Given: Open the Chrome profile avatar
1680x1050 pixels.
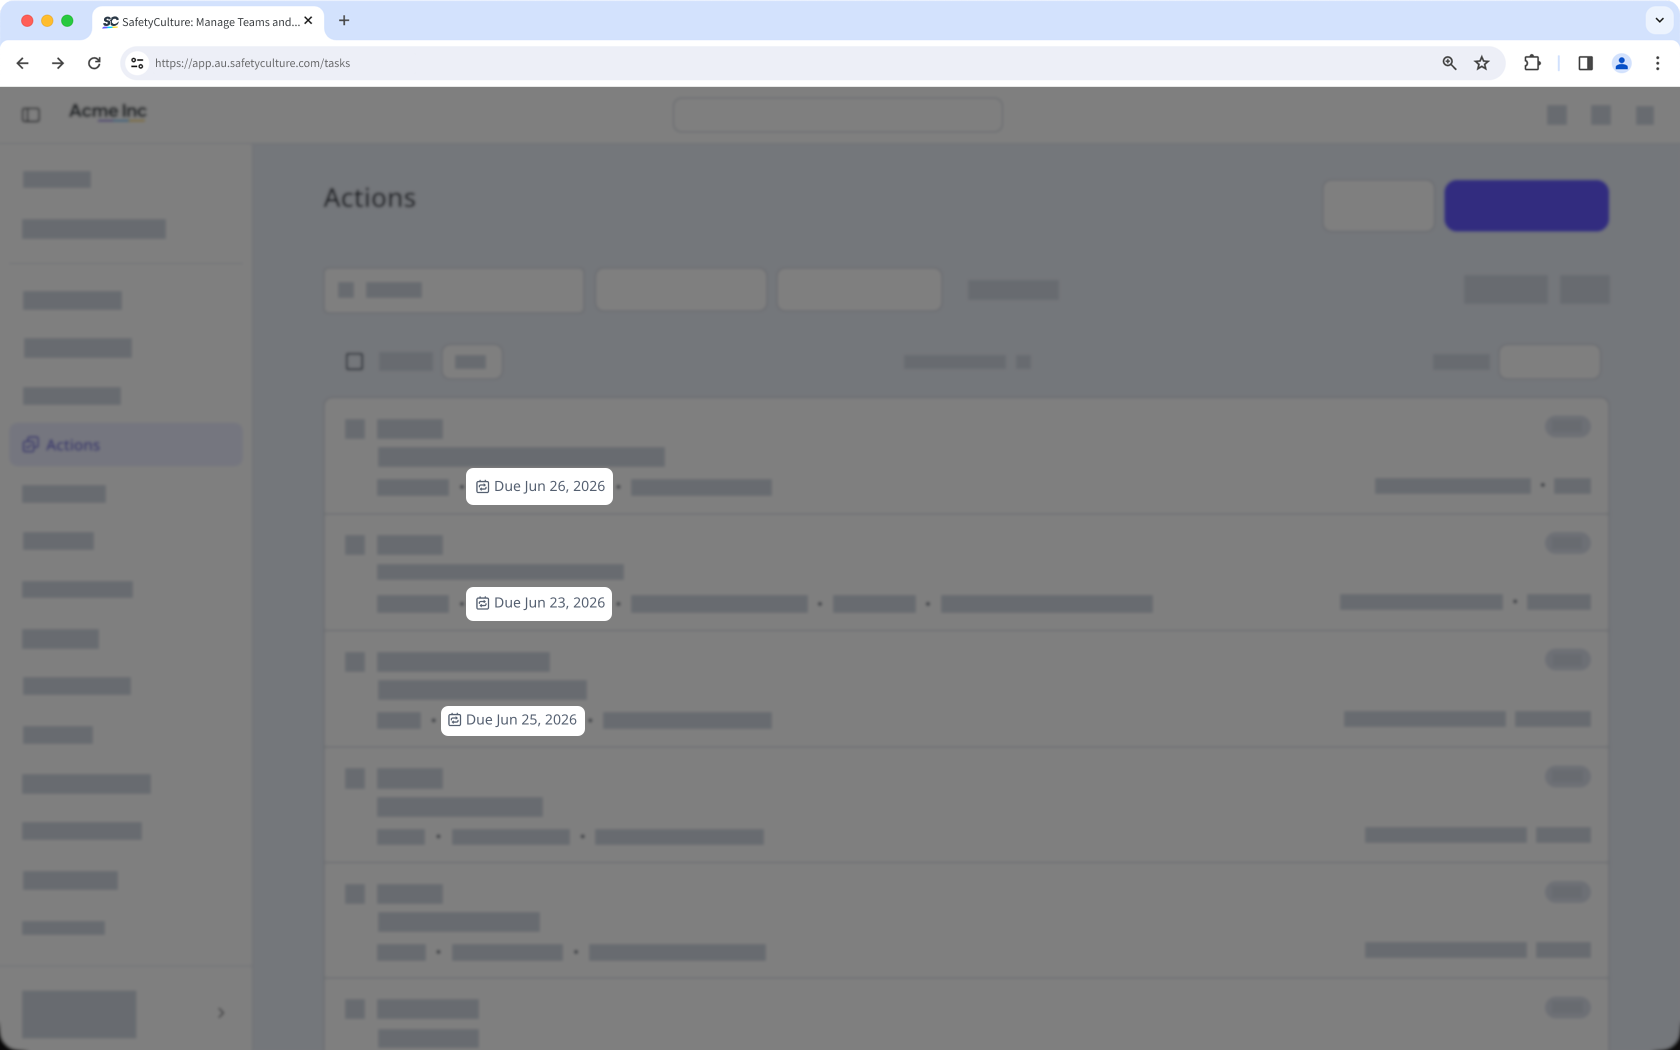Looking at the screenshot, I should click(1621, 63).
